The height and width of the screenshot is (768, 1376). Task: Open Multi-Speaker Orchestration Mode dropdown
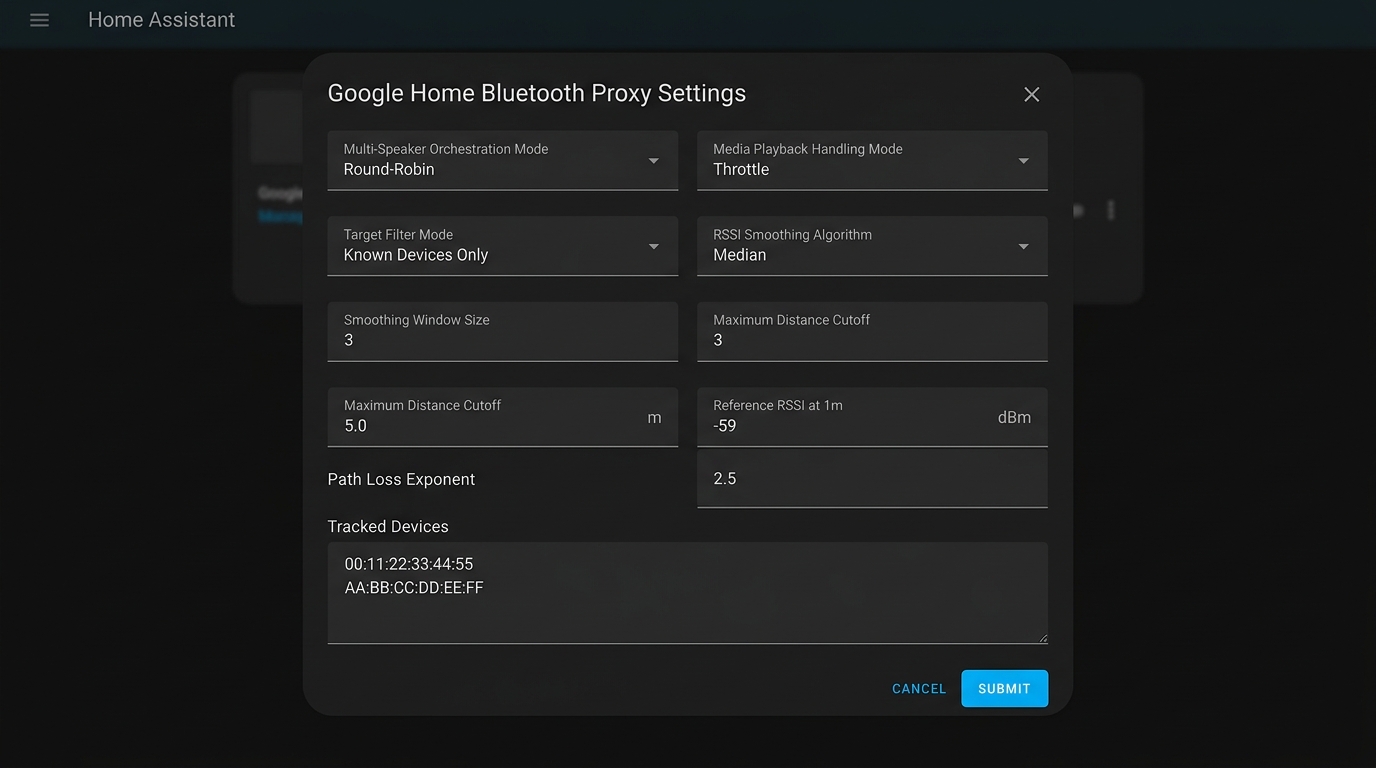(x=503, y=160)
